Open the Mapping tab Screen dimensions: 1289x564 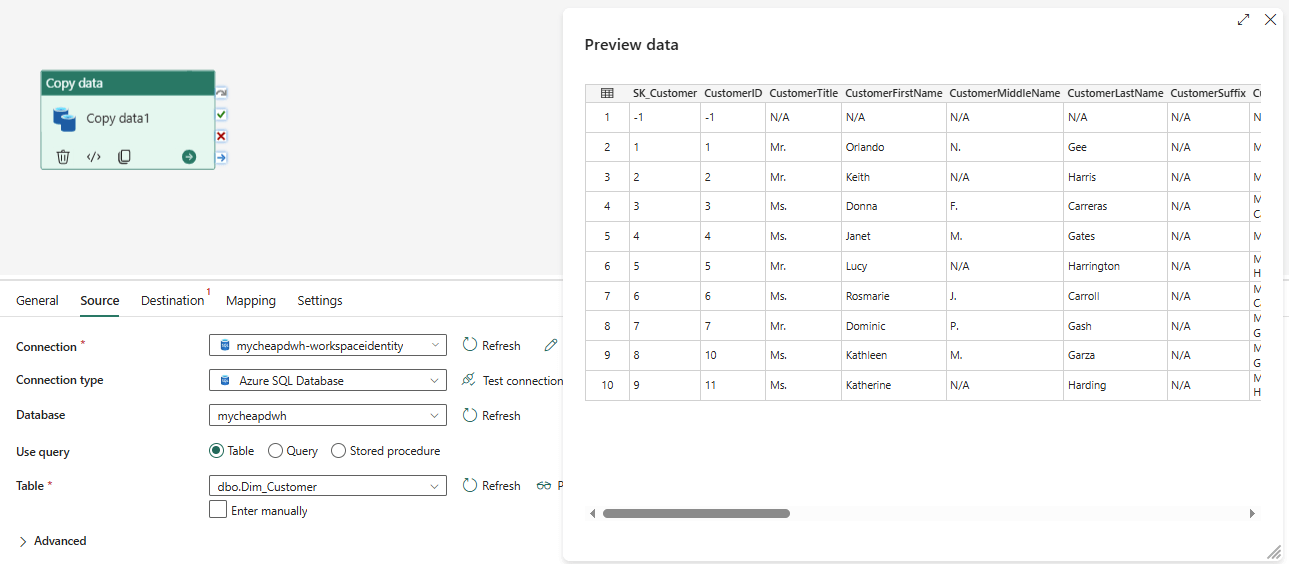251,300
